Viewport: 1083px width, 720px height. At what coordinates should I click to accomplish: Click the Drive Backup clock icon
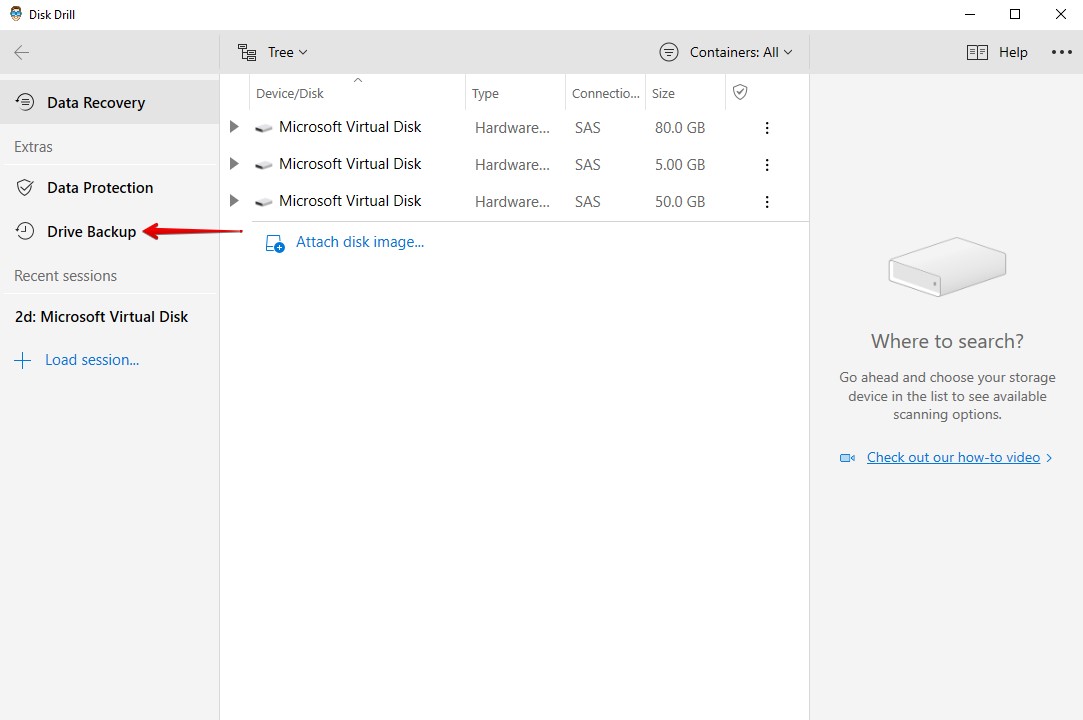pyautogui.click(x=25, y=231)
